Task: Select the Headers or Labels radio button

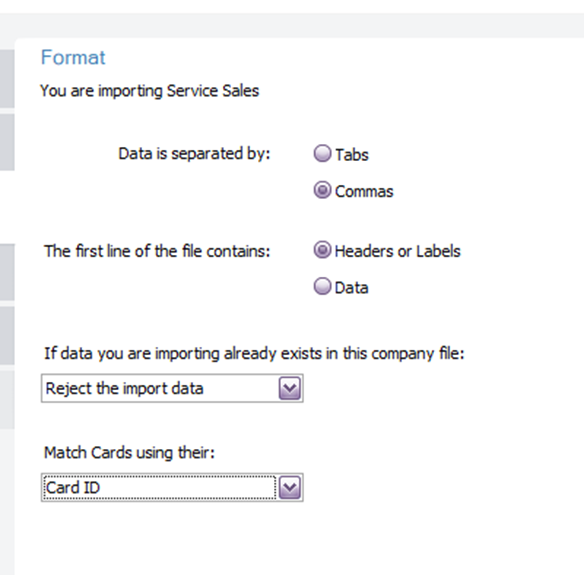Action: [x=322, y=250]
